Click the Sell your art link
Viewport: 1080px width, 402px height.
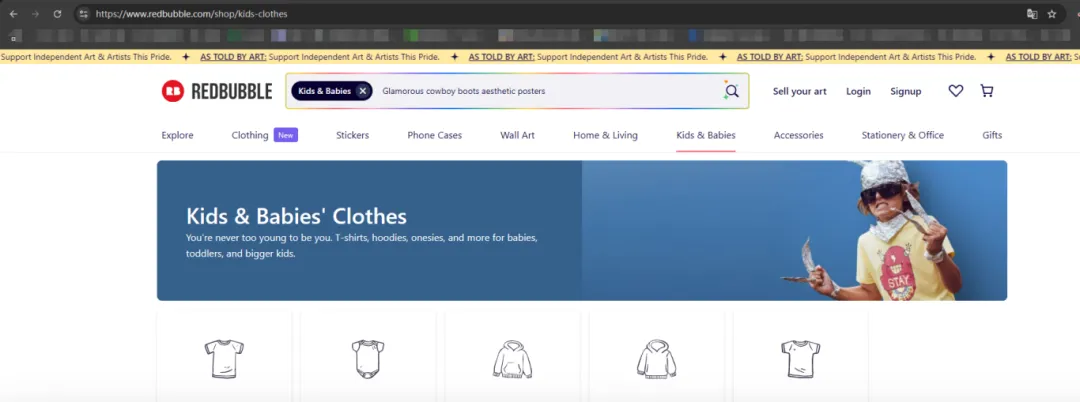[800, 91]
